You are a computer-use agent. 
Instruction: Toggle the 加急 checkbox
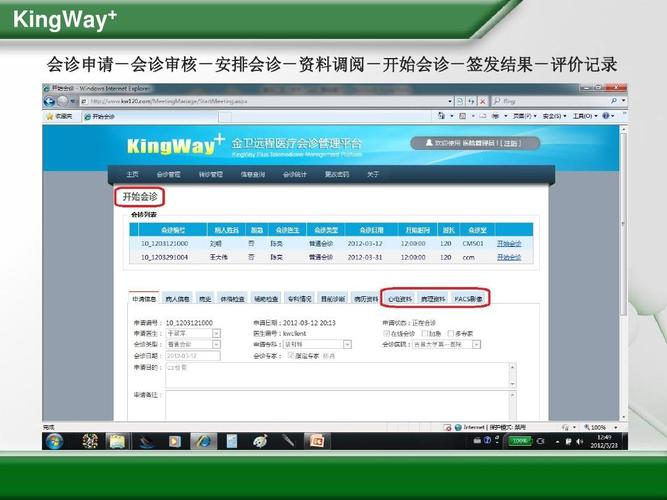tap(425, 333)
